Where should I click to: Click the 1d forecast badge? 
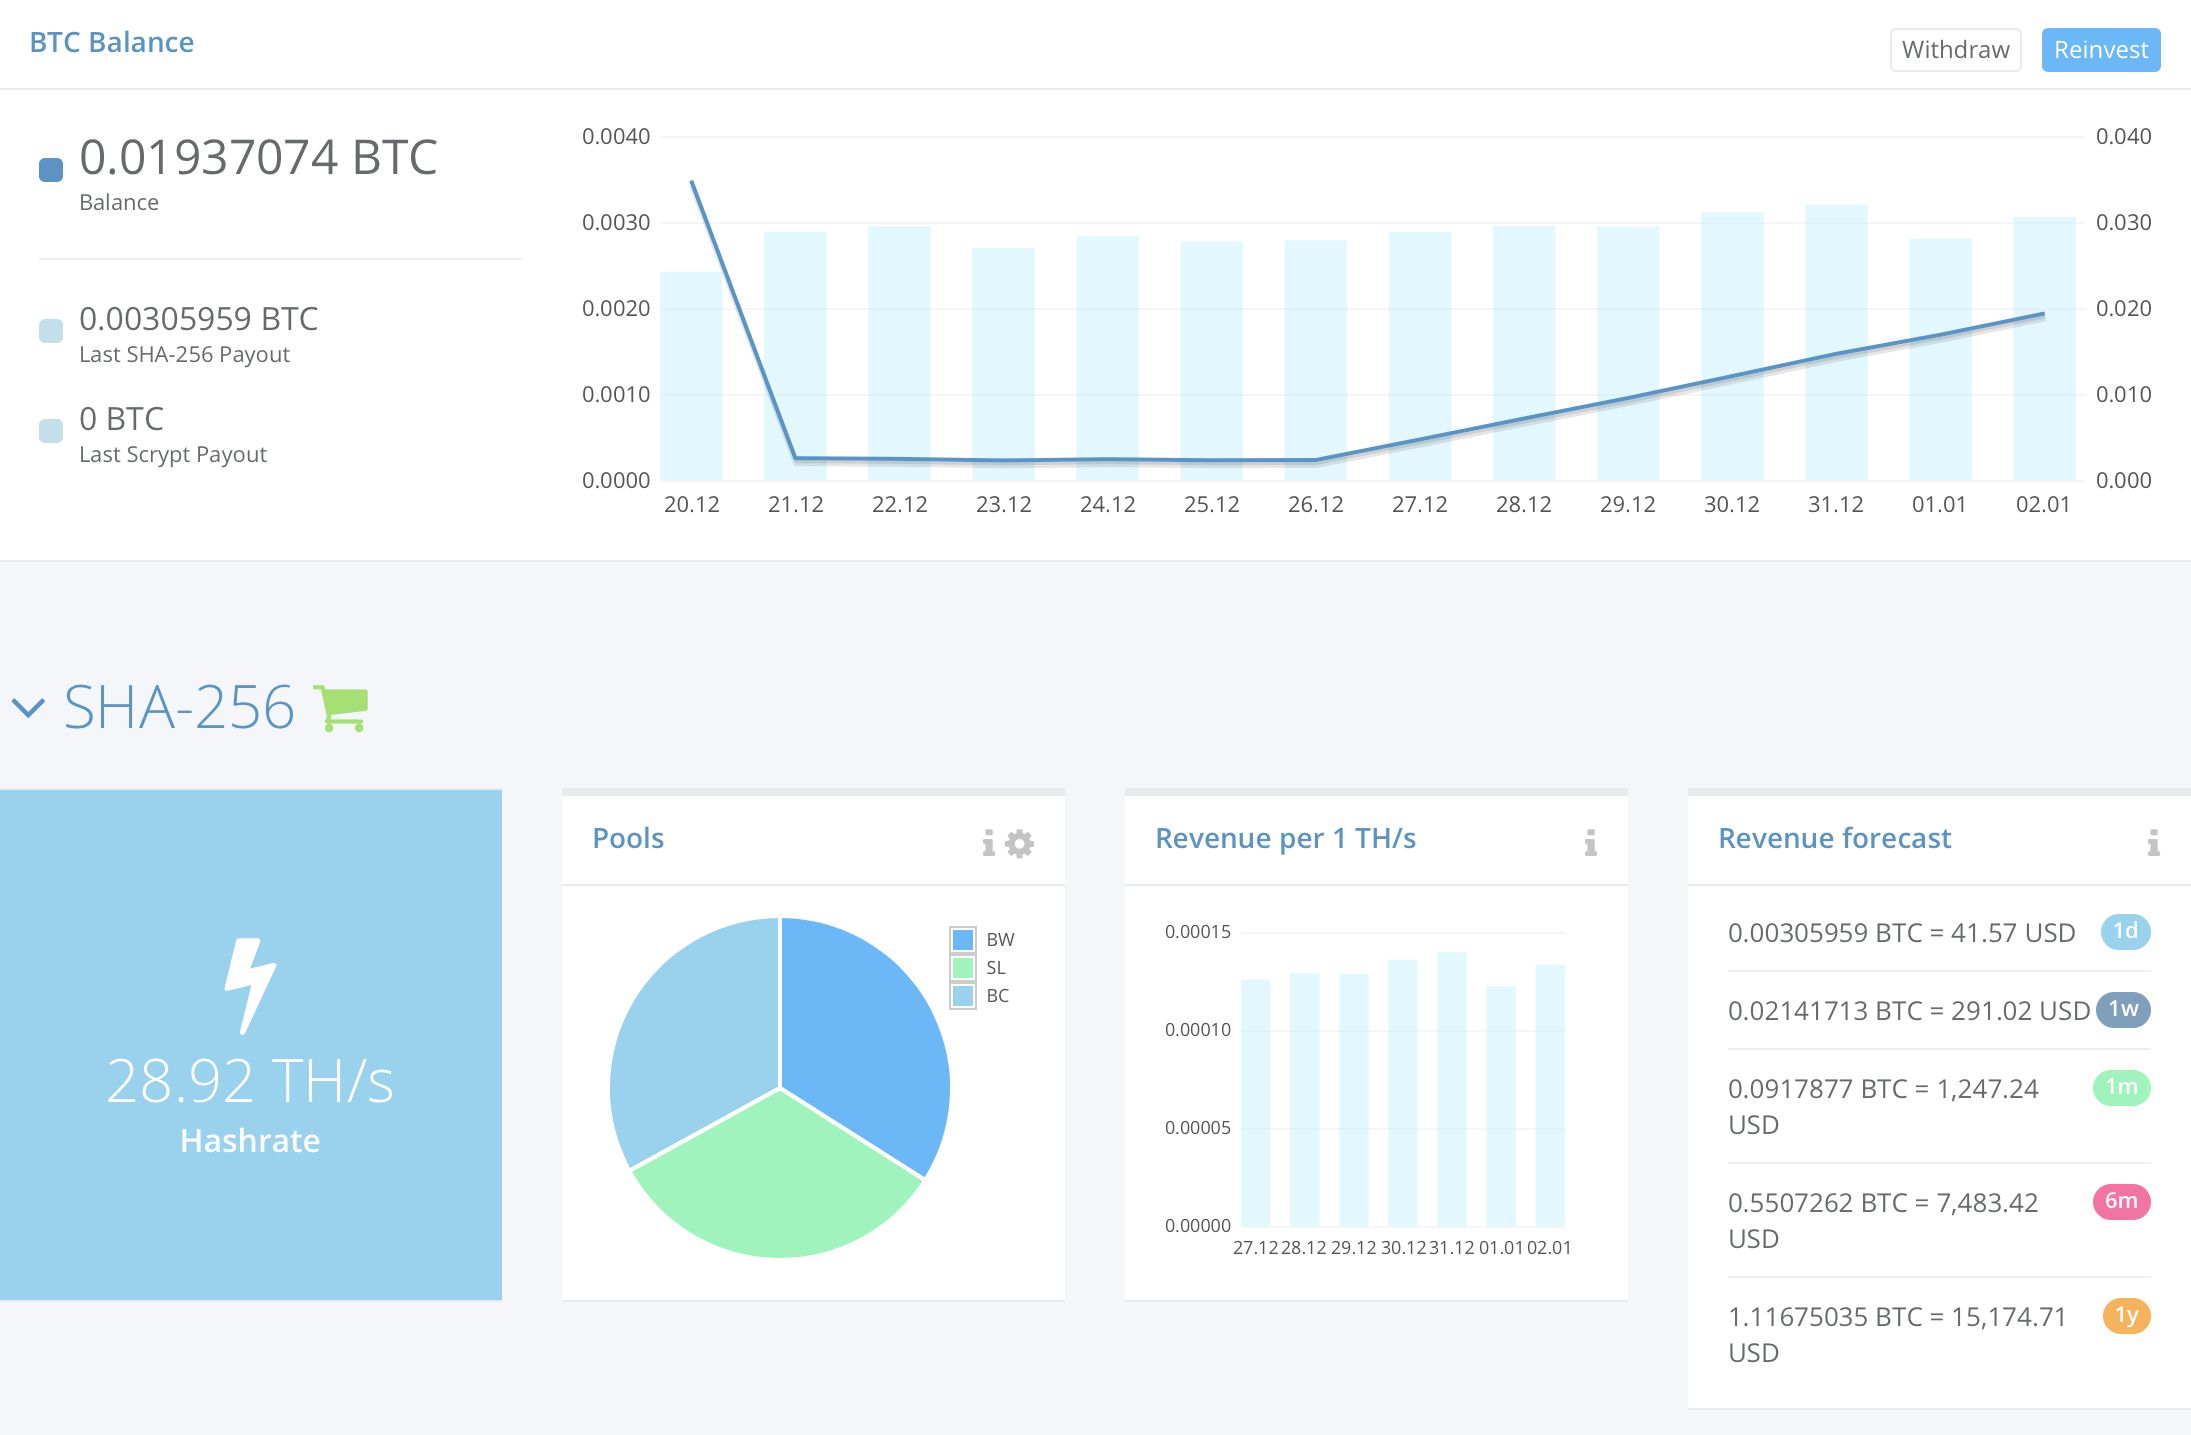(2125, 931)
